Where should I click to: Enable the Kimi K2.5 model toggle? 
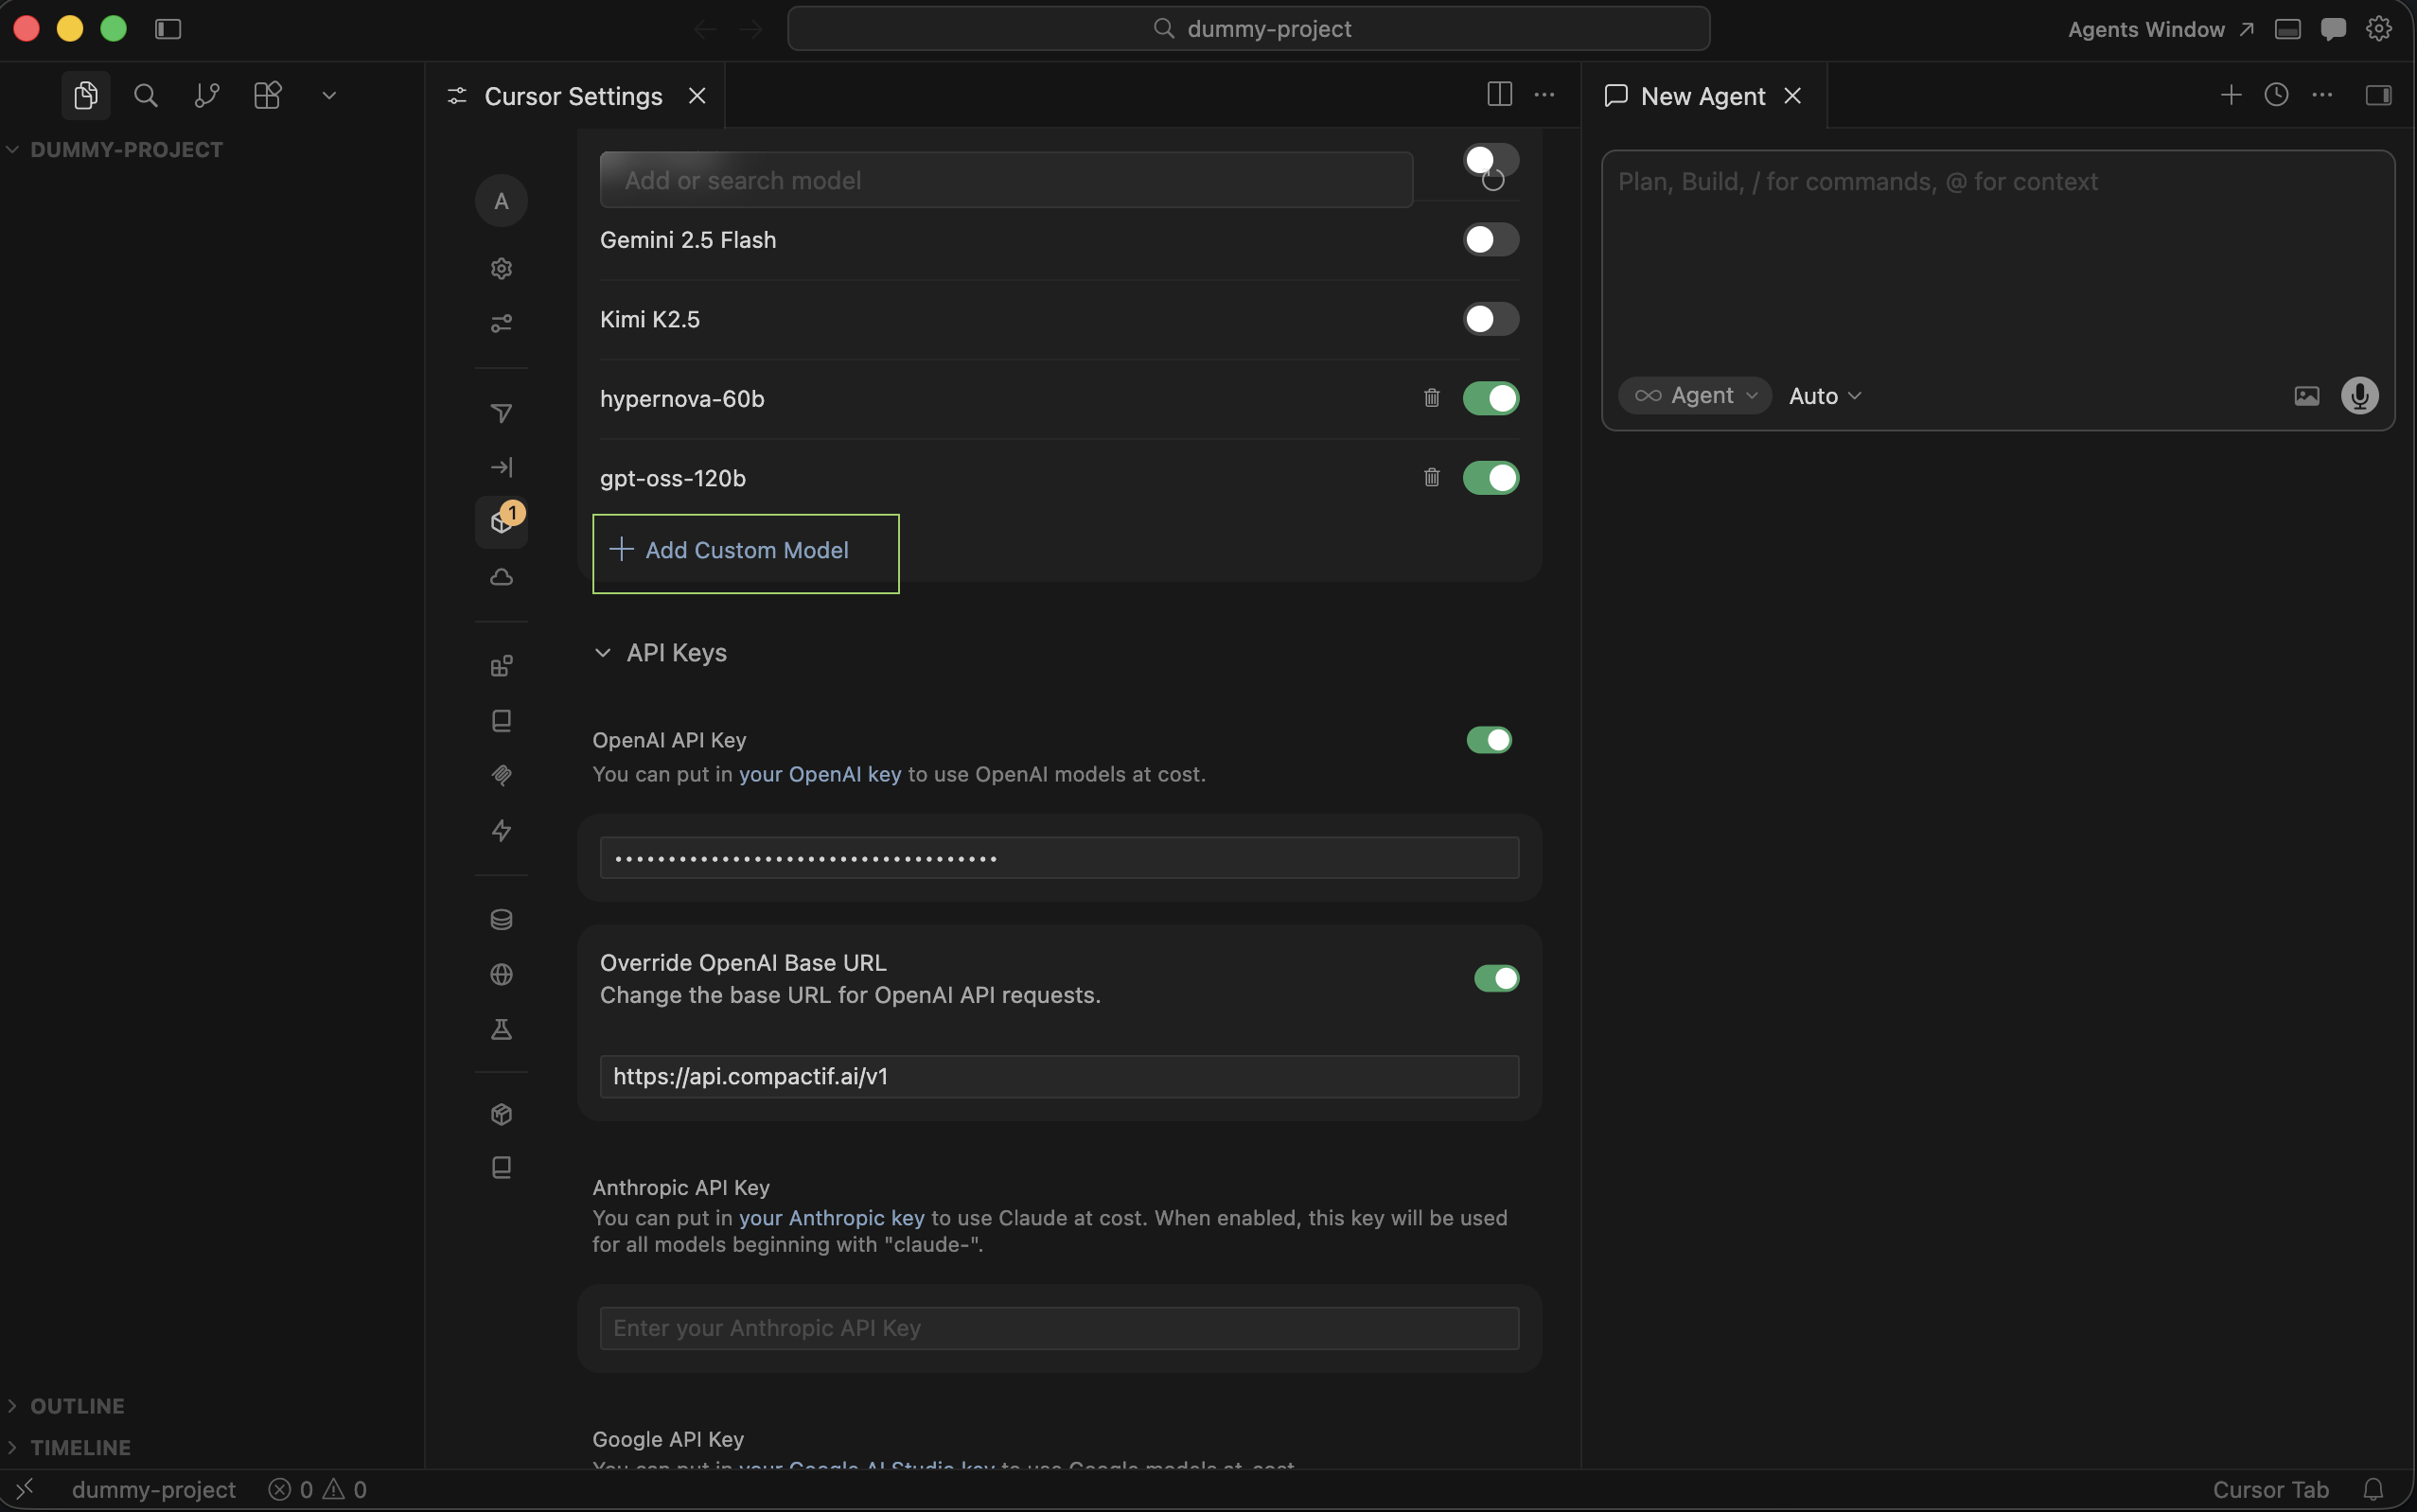[1491, 319]
